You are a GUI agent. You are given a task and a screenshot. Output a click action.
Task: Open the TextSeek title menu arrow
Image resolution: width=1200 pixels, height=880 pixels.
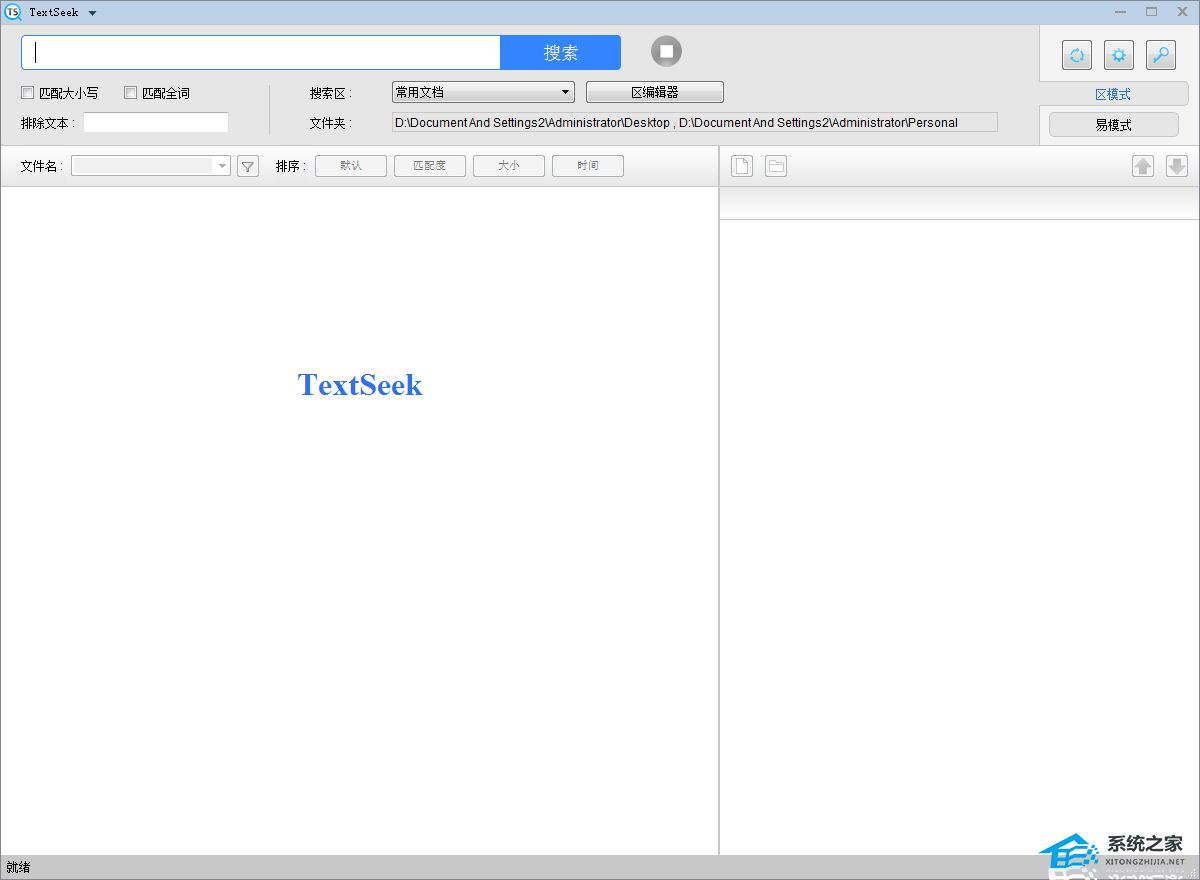click(x=92, y=13)
